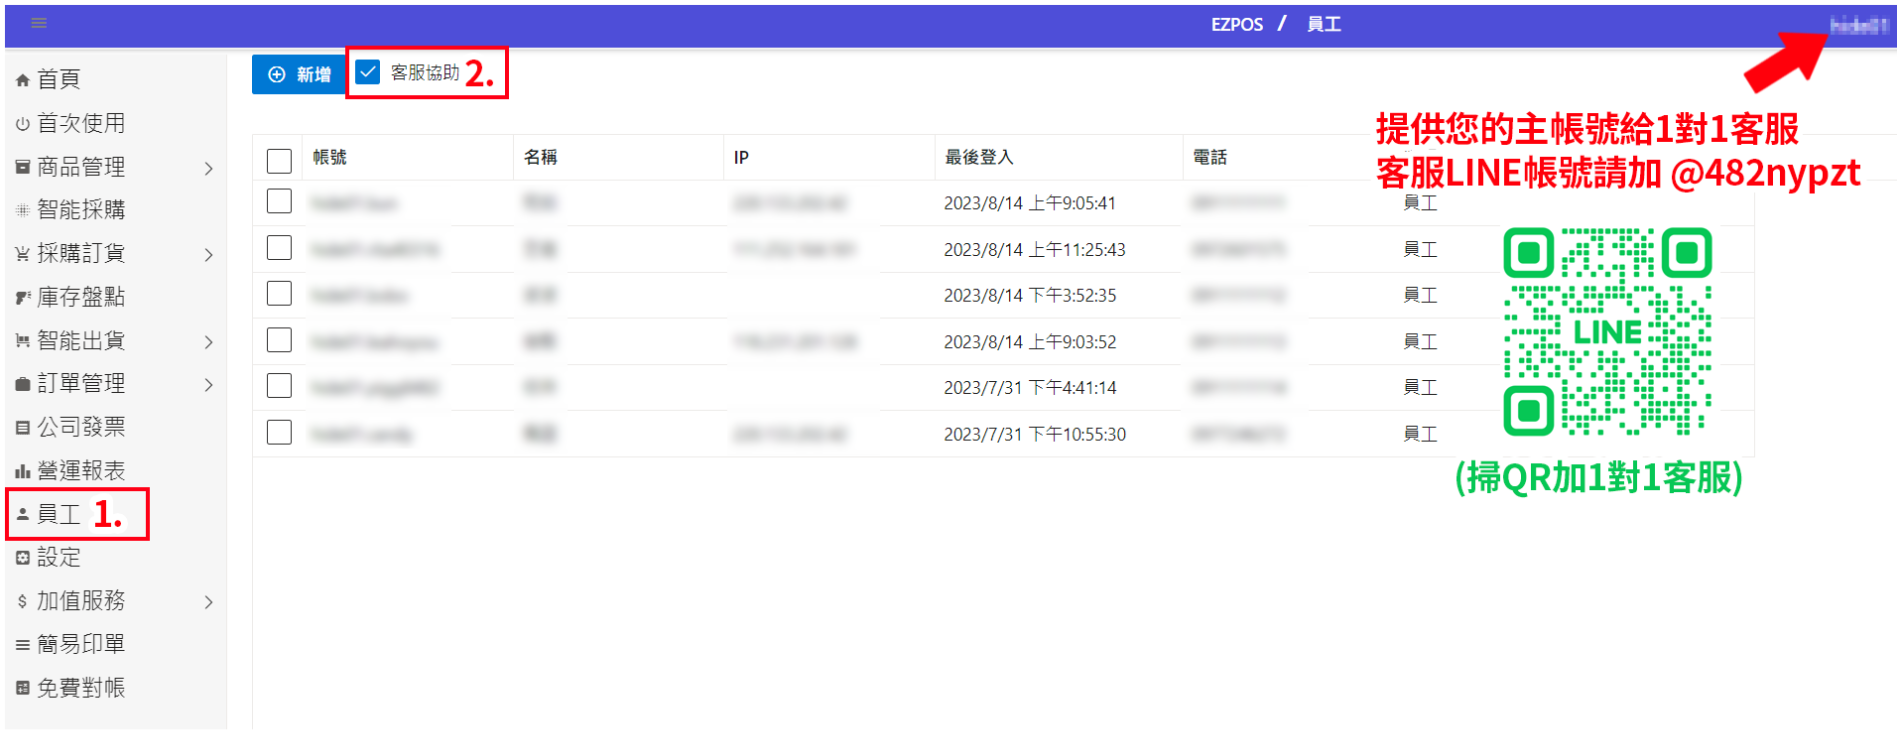Open 設定 in the sidebar
This screenshot has height=734, width=1897.
(x=58, y=557)
